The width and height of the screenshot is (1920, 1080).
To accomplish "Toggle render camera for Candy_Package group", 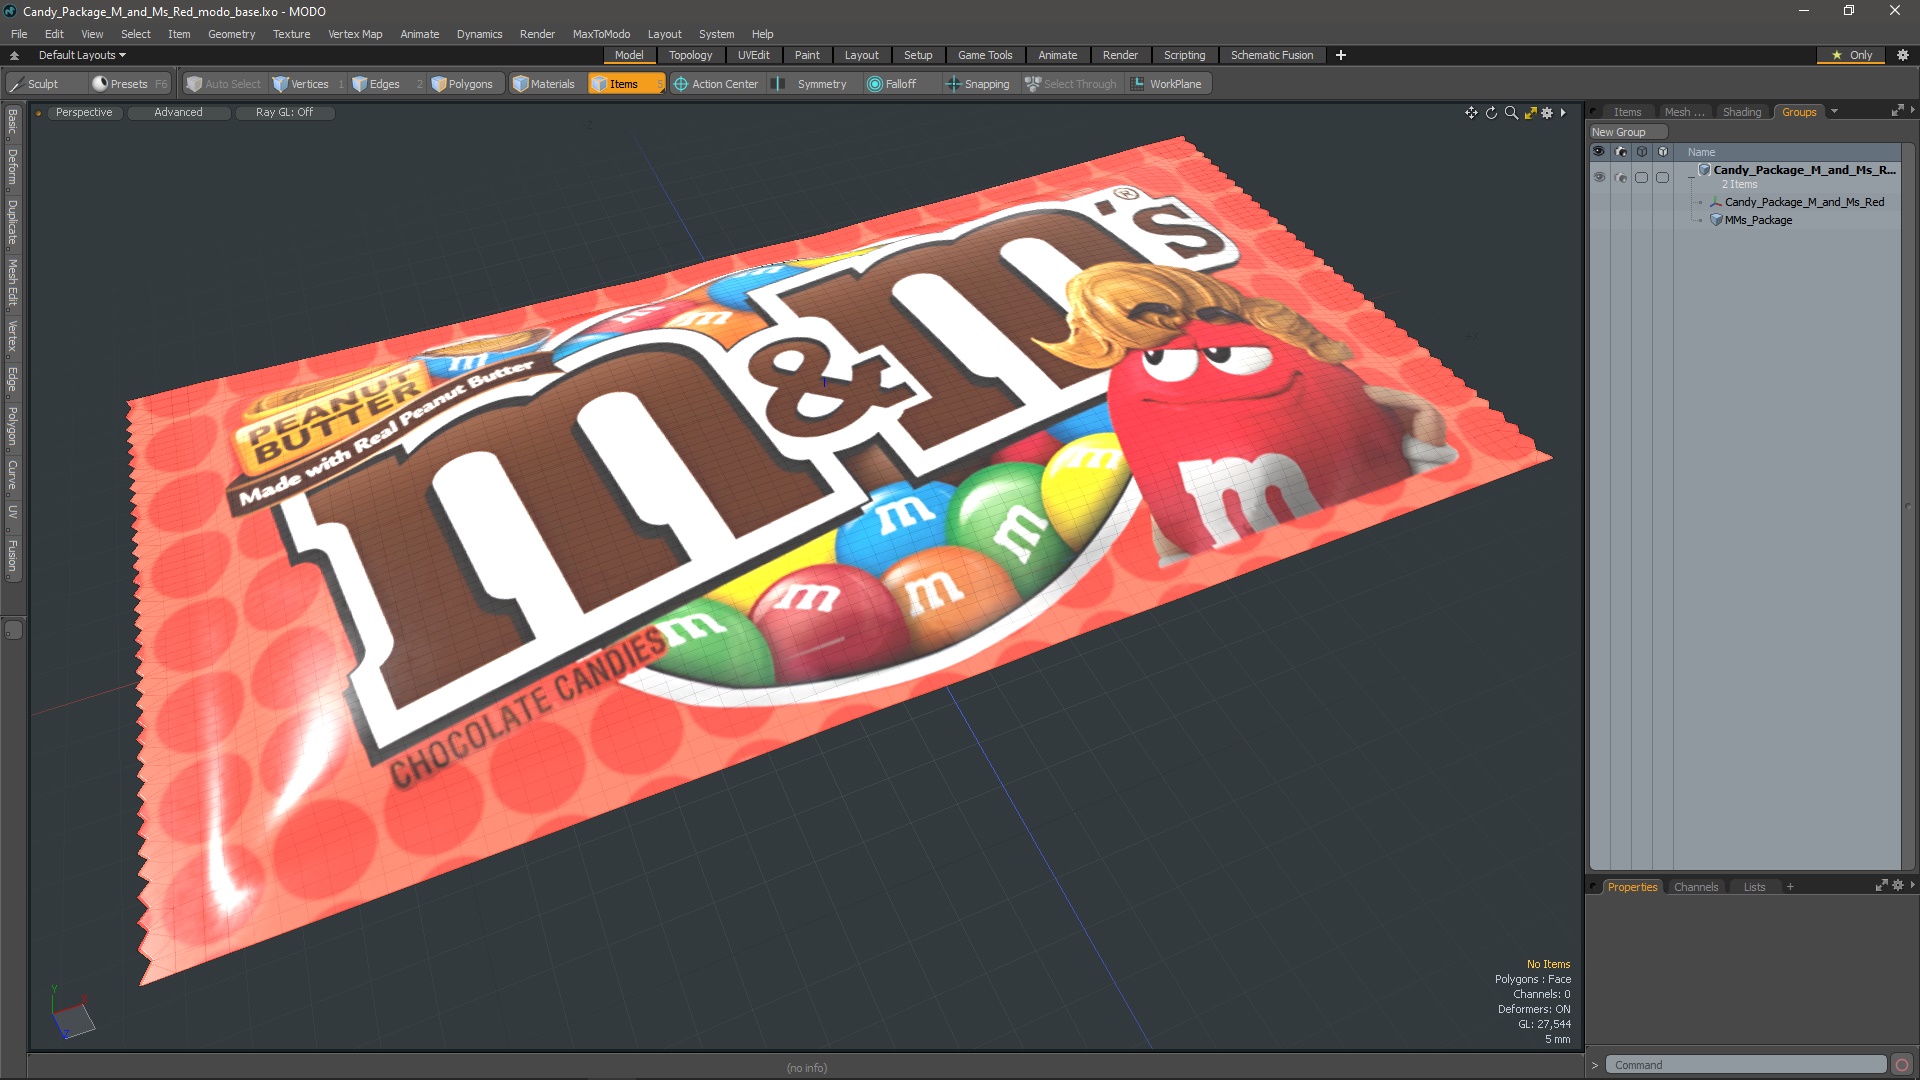I will click(x=1621, y=177).
